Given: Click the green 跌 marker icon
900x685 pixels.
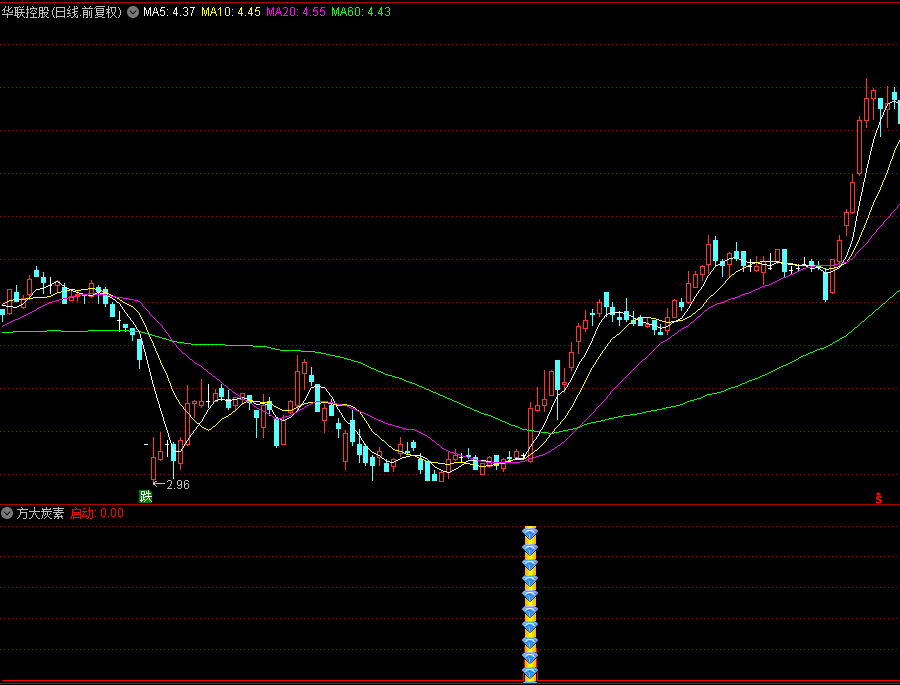Looking at the screenshot, I should click(x=146, y=496).
